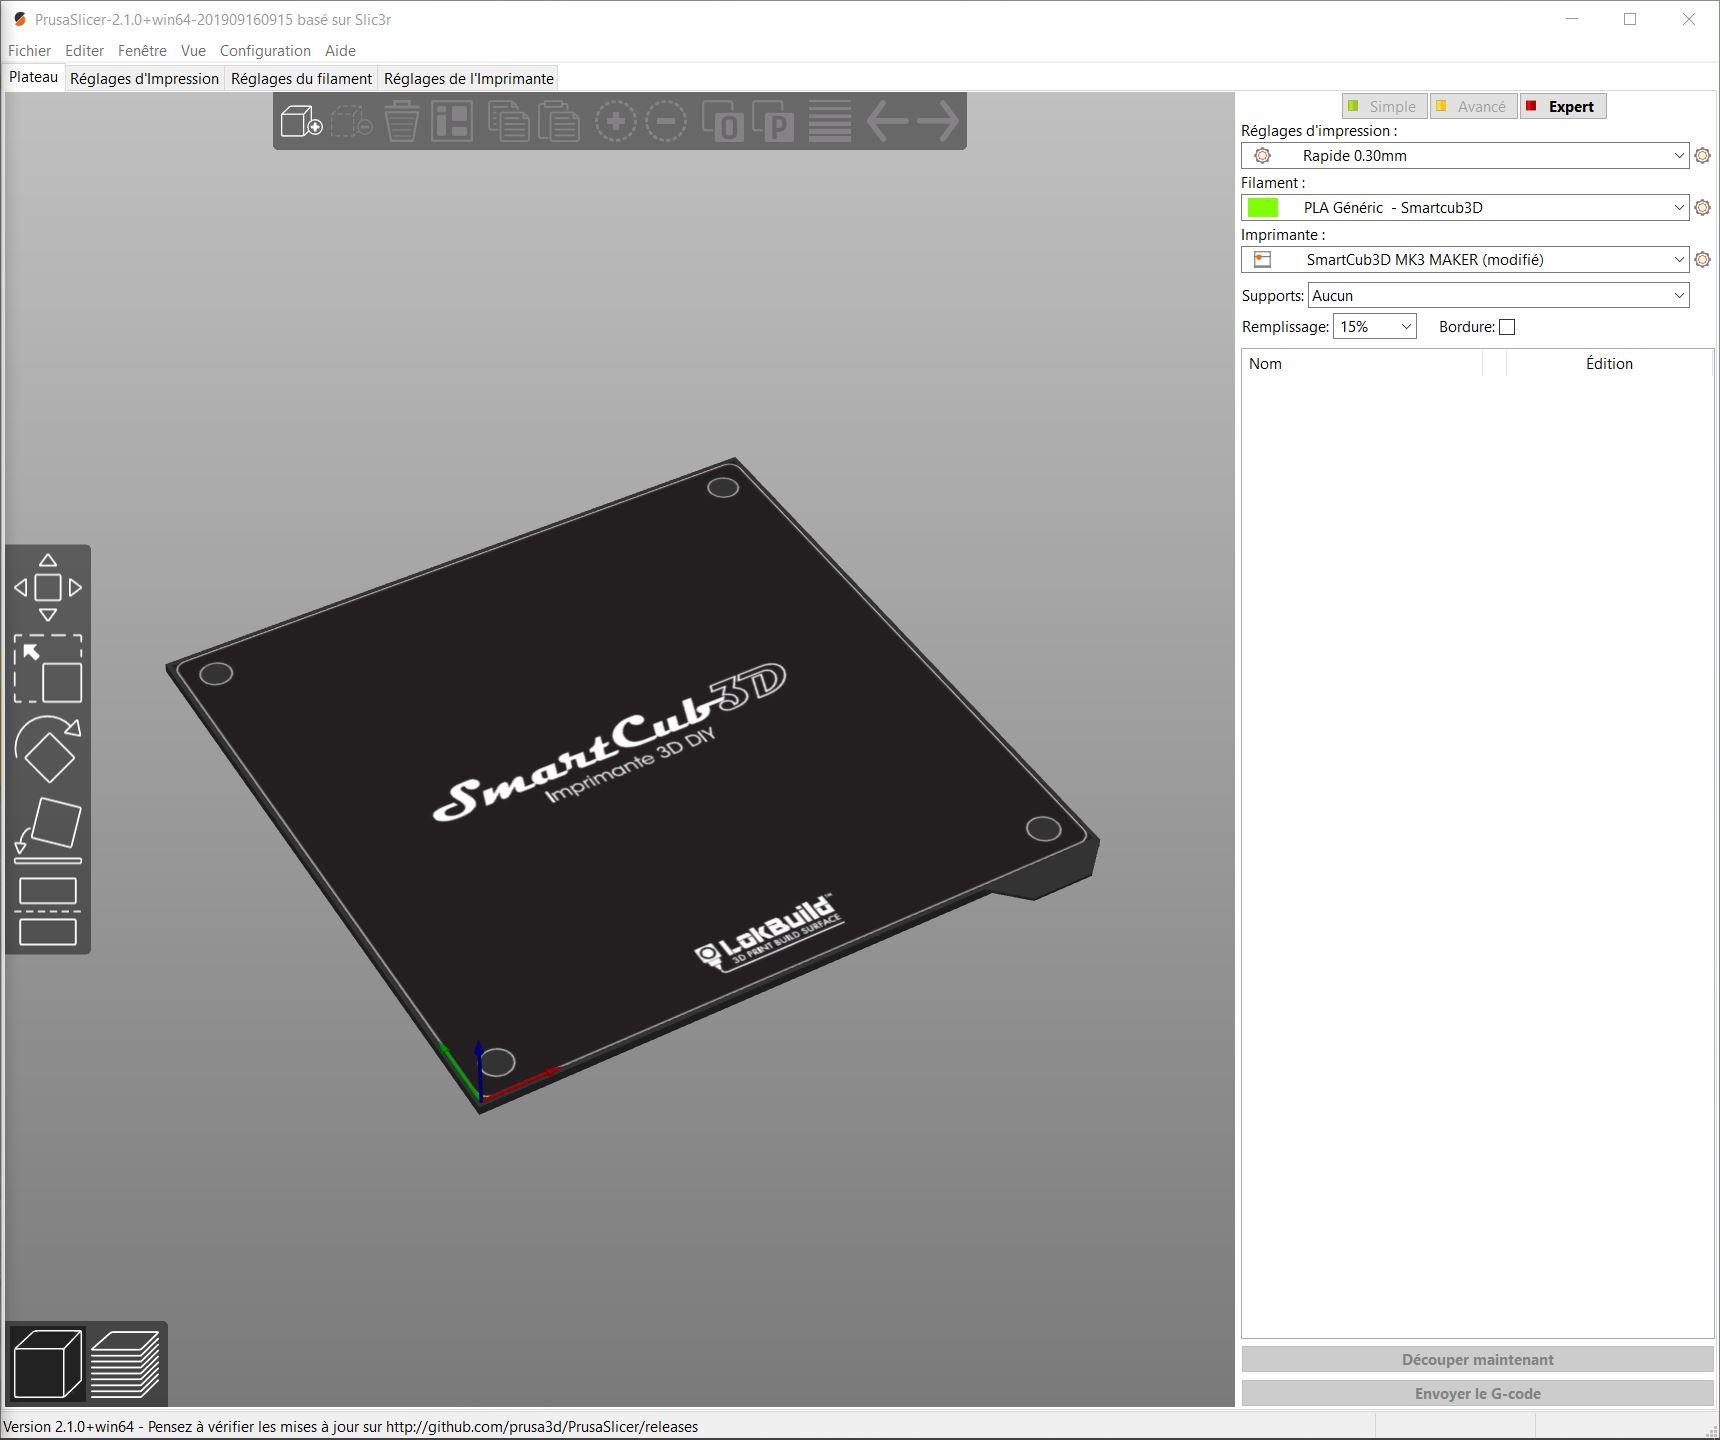Viewport: 1720px width, 1440px height.
Task: Click the SmartCub3D print bed in the viewport
Action: click(632, 786)
